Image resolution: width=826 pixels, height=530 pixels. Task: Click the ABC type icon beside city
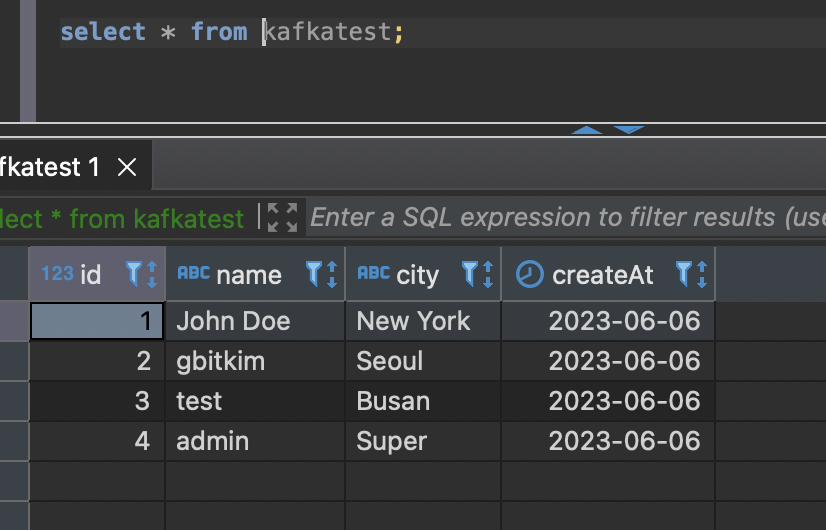373,274
